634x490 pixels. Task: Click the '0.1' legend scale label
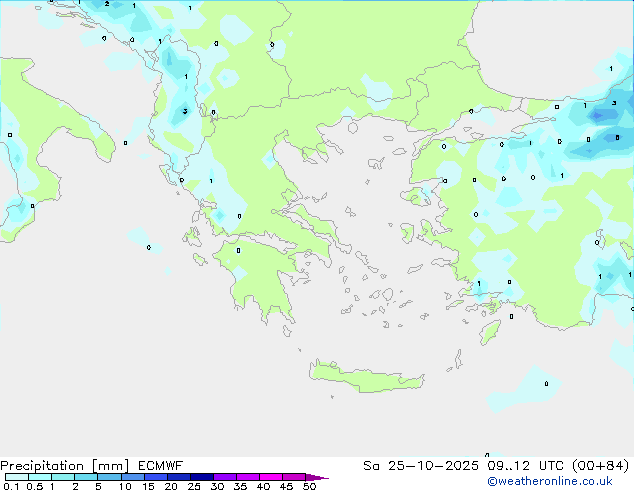tap(11, 486)
